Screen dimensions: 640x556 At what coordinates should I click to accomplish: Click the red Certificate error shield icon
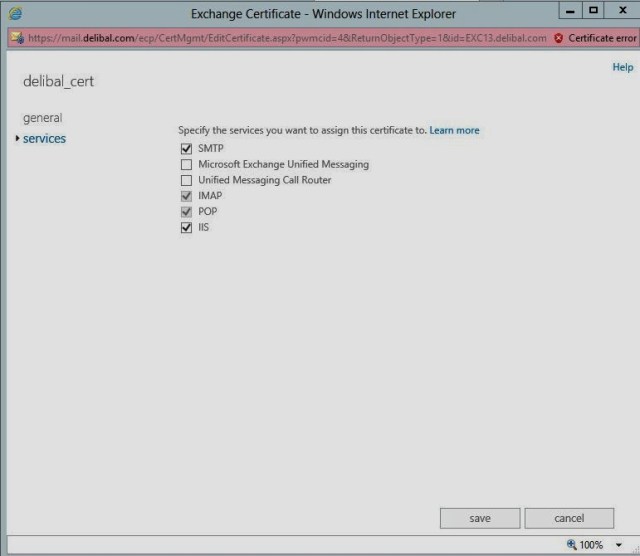[558, 38]
